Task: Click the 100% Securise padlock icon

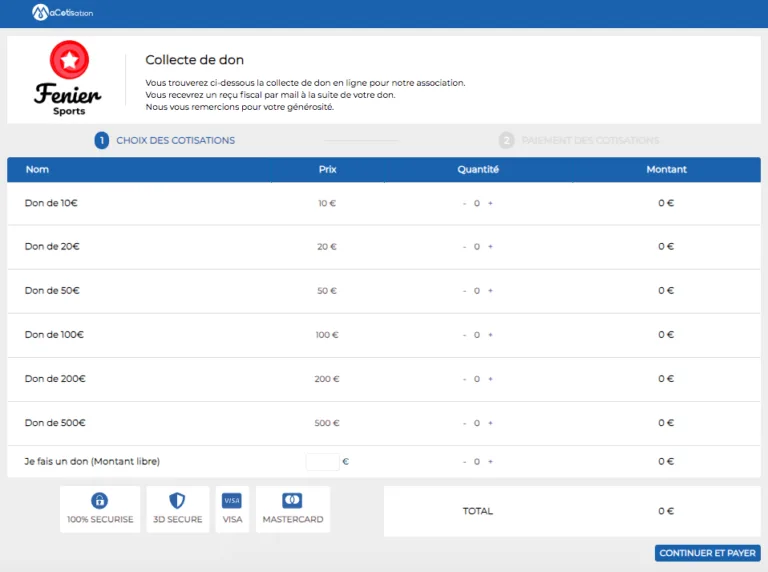Action: [100, 500]
